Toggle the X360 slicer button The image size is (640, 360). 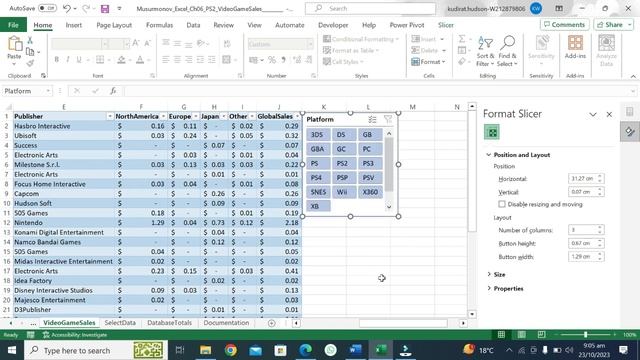pos(370,192)
